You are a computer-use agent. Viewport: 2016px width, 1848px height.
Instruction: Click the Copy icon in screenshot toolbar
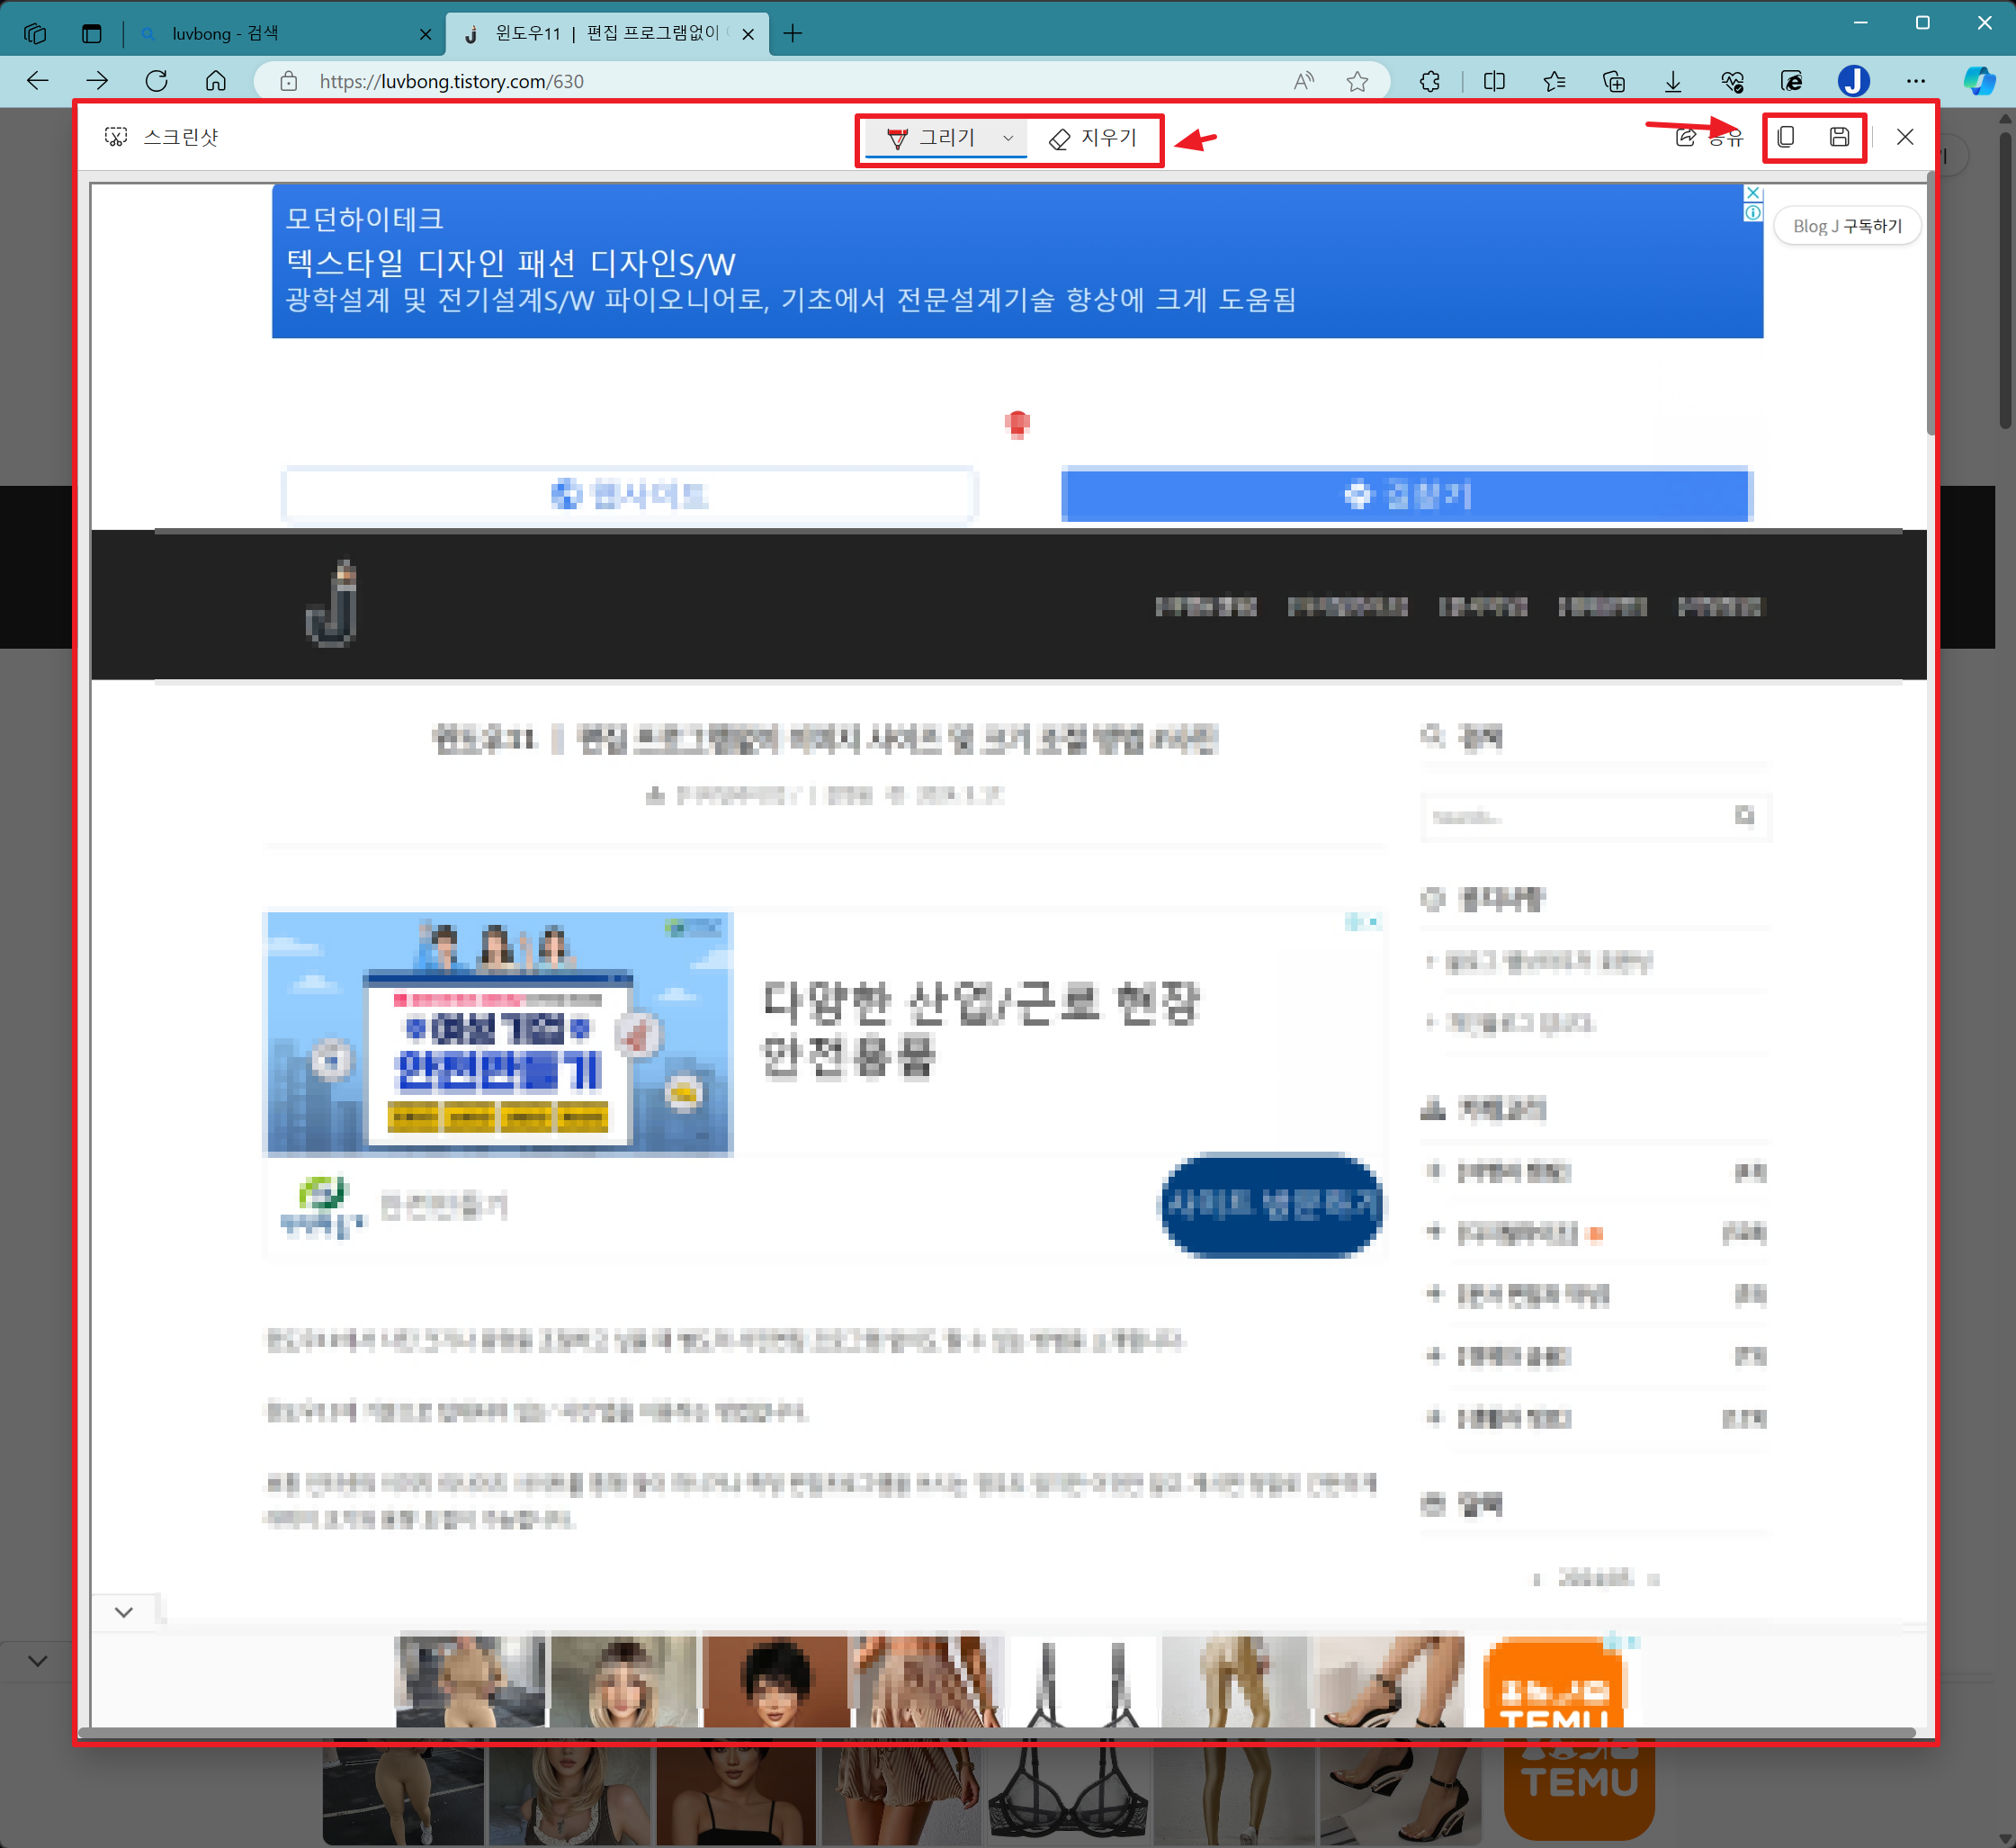point(1786,137)
